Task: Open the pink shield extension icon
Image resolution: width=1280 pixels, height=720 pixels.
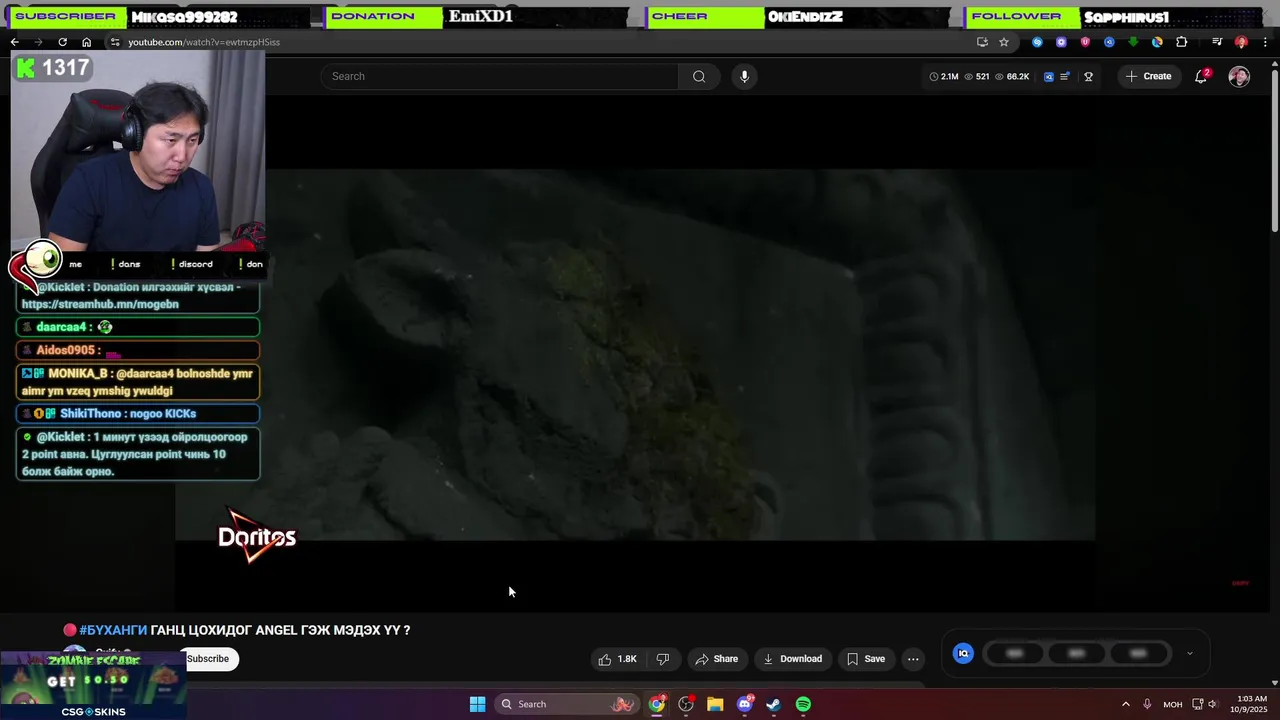Action: 1085,42
